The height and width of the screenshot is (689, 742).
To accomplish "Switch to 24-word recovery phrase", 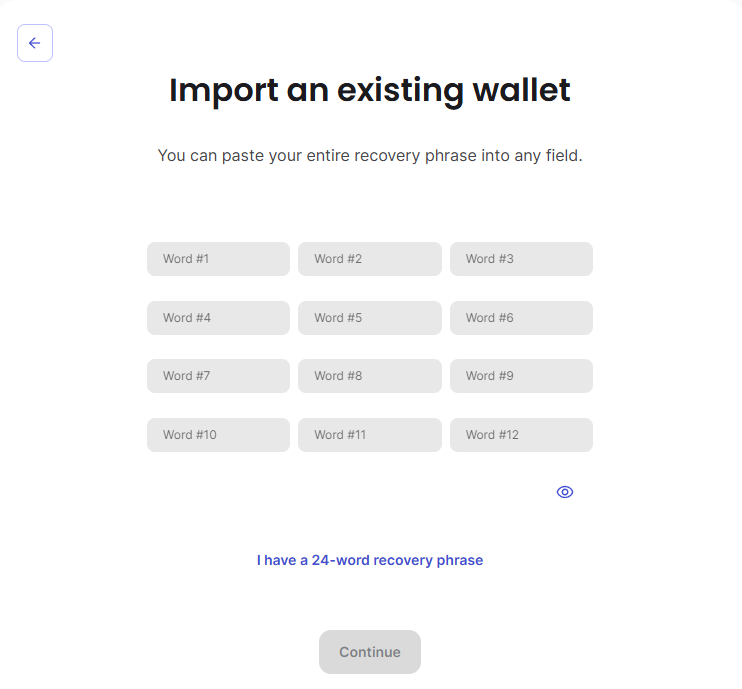I will pyautogui.click(x=370, y=561).
